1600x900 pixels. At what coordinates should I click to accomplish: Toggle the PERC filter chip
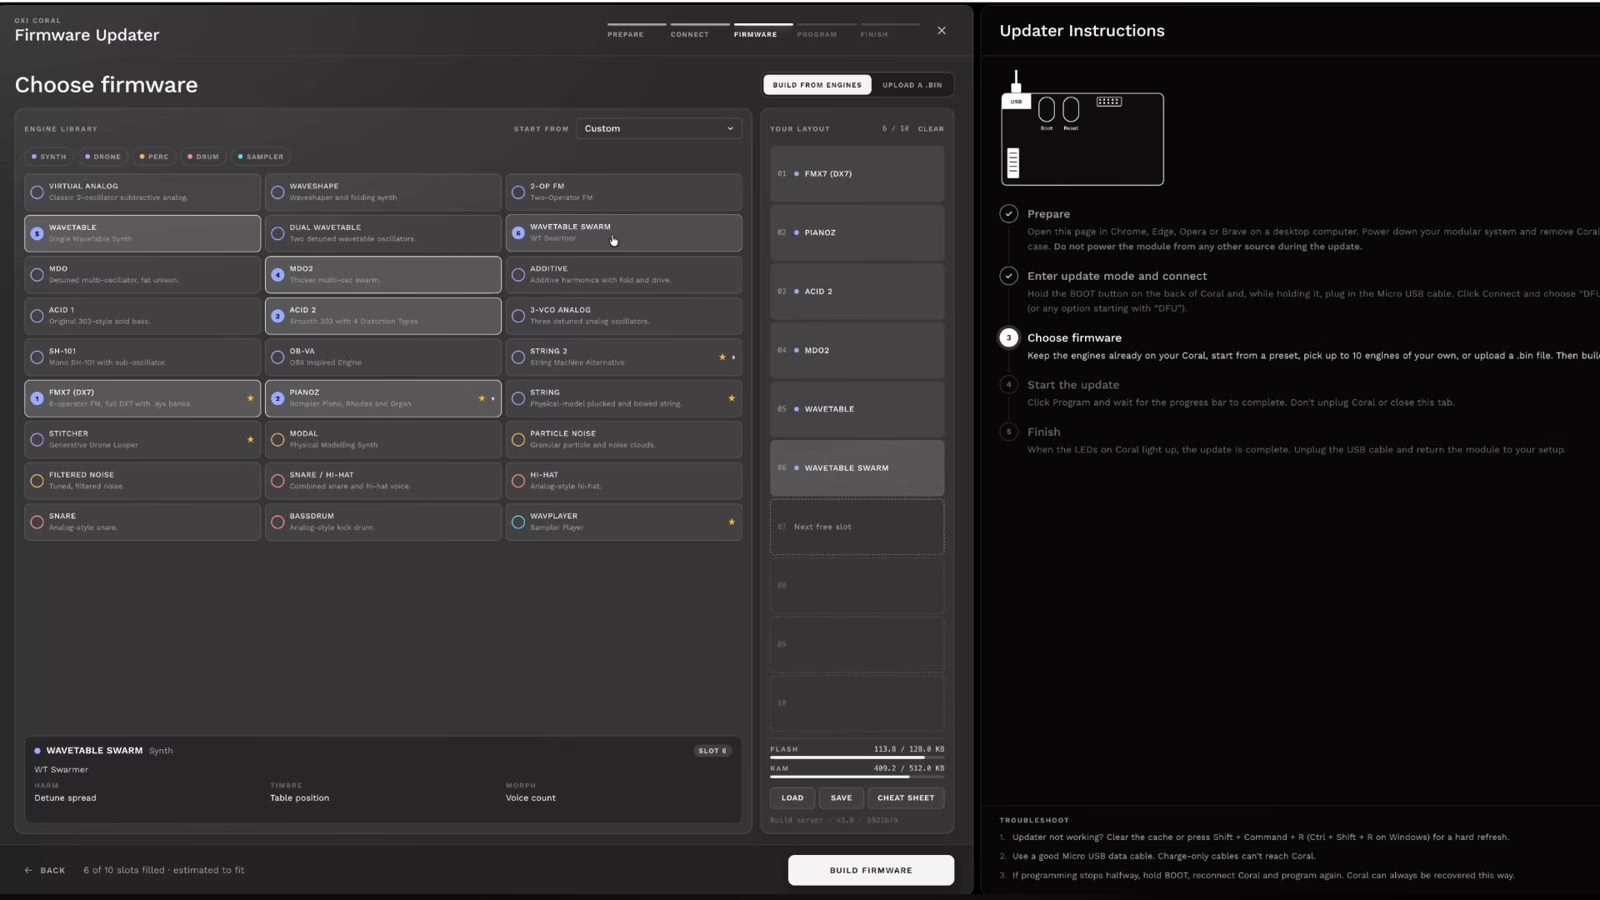click(x=154, y=157)
